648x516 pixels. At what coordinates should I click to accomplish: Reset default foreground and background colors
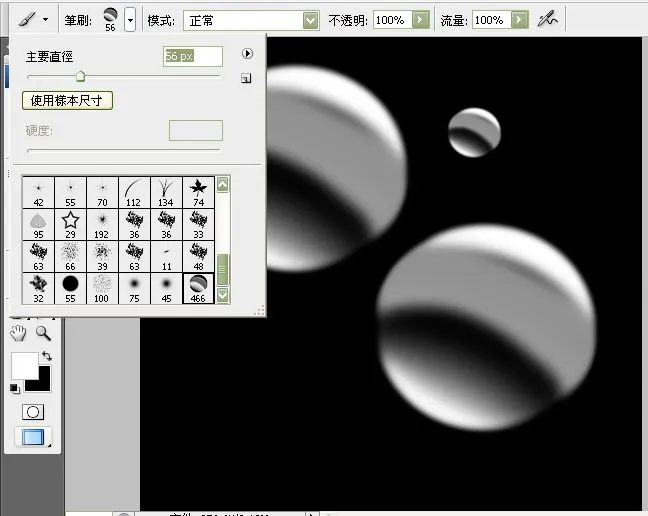pos(14,388)
